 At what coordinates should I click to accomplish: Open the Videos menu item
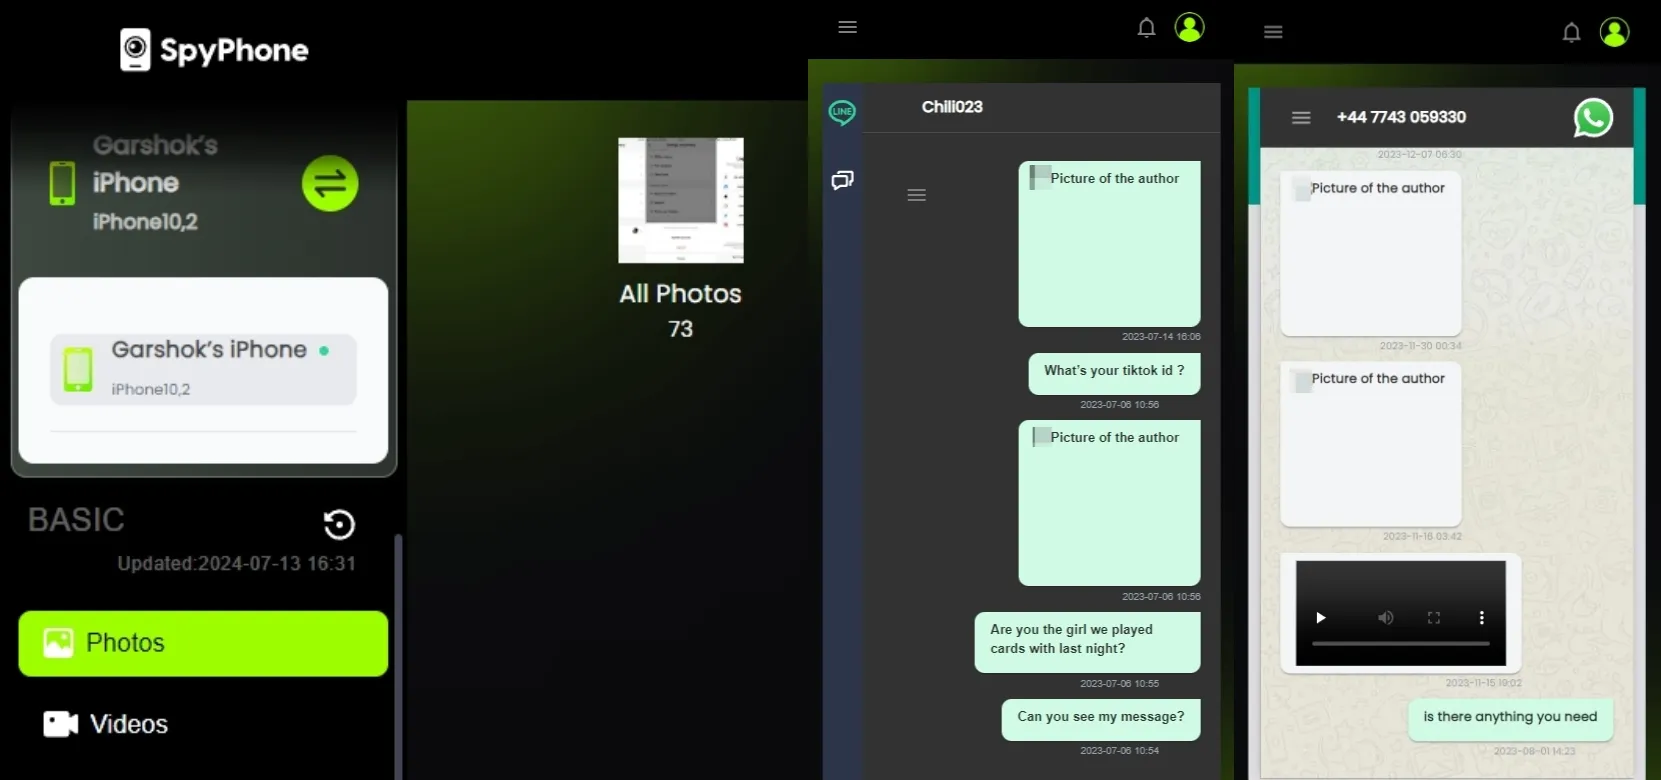tap(203, 724)
